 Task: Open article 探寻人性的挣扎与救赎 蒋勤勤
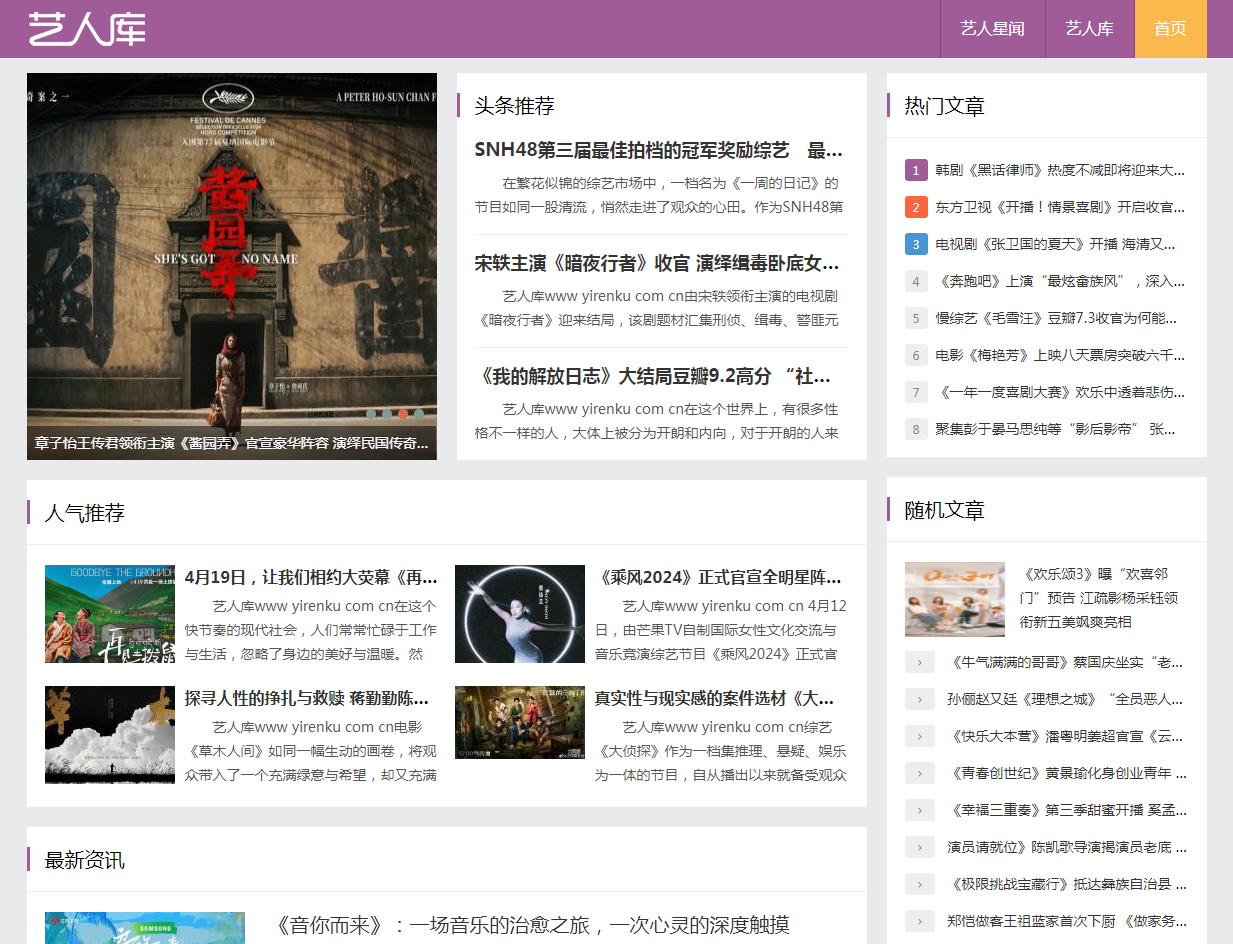point(307,698)
